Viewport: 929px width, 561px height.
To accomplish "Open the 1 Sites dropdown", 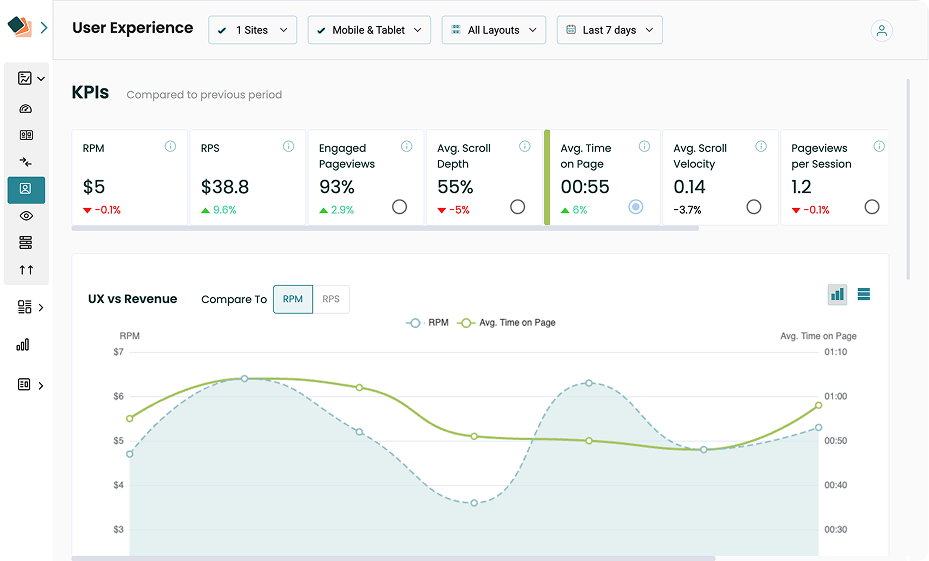I will tap(253, 30).
